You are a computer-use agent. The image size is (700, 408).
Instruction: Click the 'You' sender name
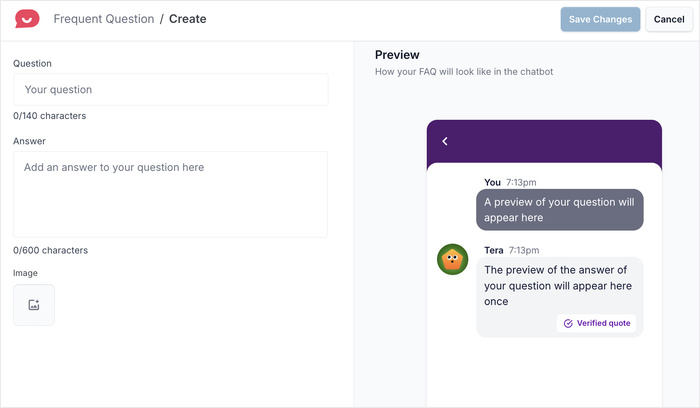[492, 182]
